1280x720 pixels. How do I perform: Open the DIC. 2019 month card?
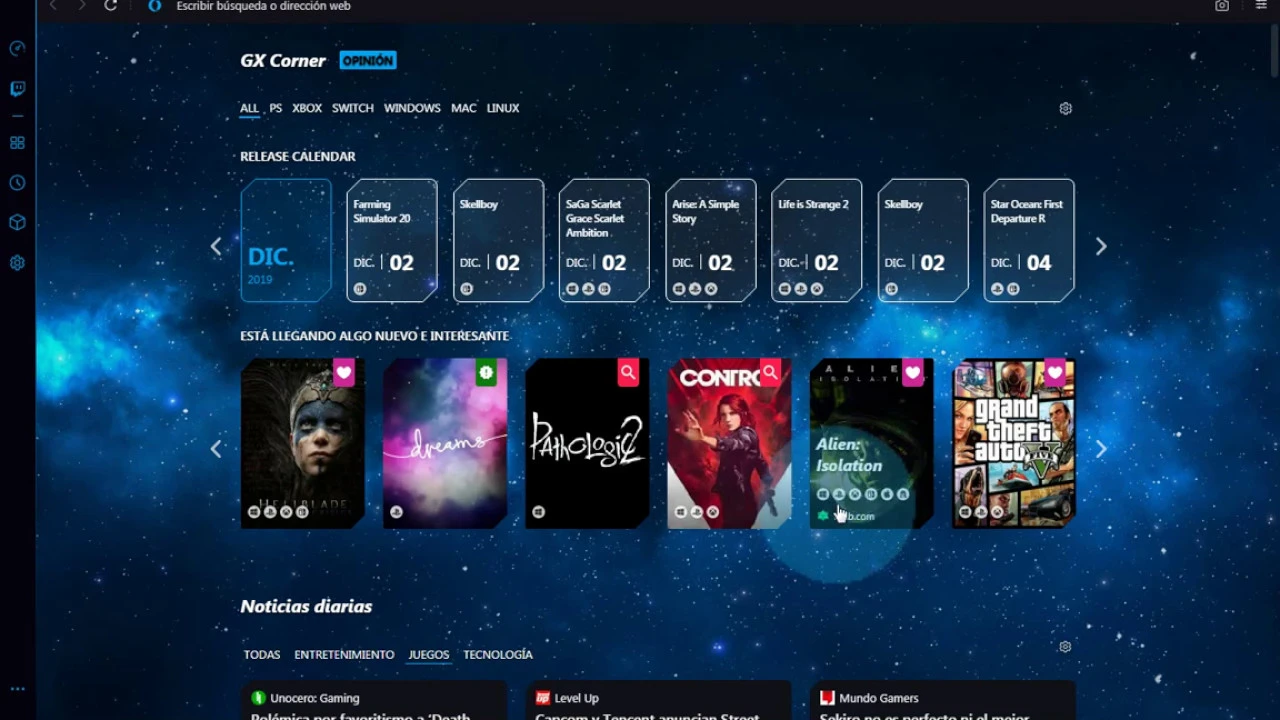click(286, 240)
